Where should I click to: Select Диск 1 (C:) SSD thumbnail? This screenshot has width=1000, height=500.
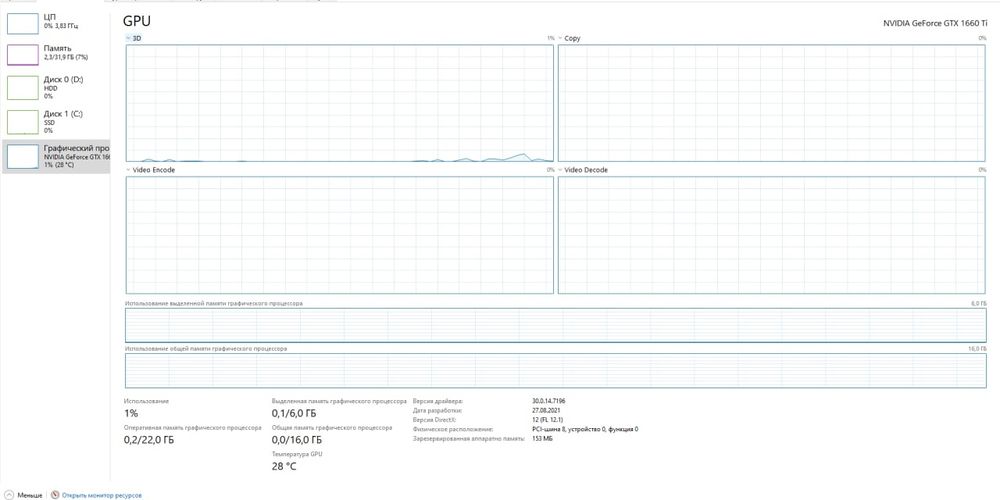point(22,121)
